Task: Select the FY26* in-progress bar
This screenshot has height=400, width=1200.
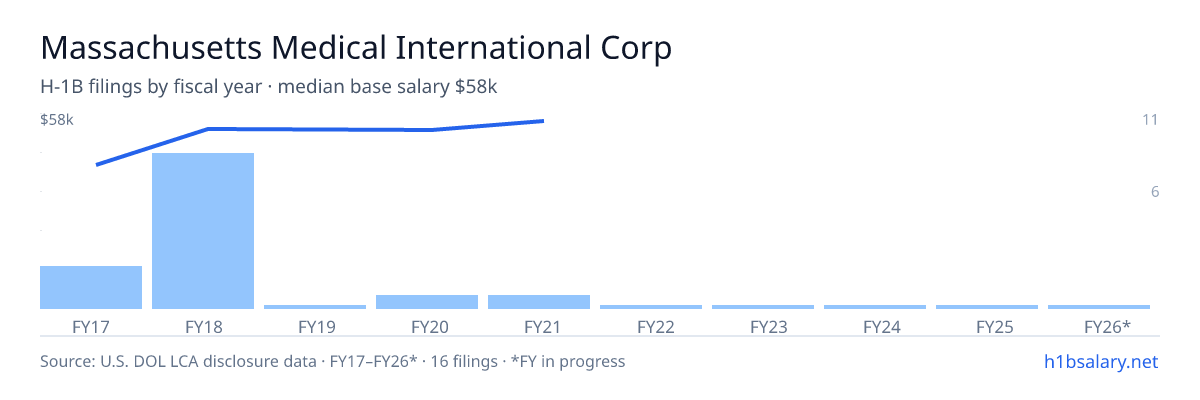Action: 1099,307
